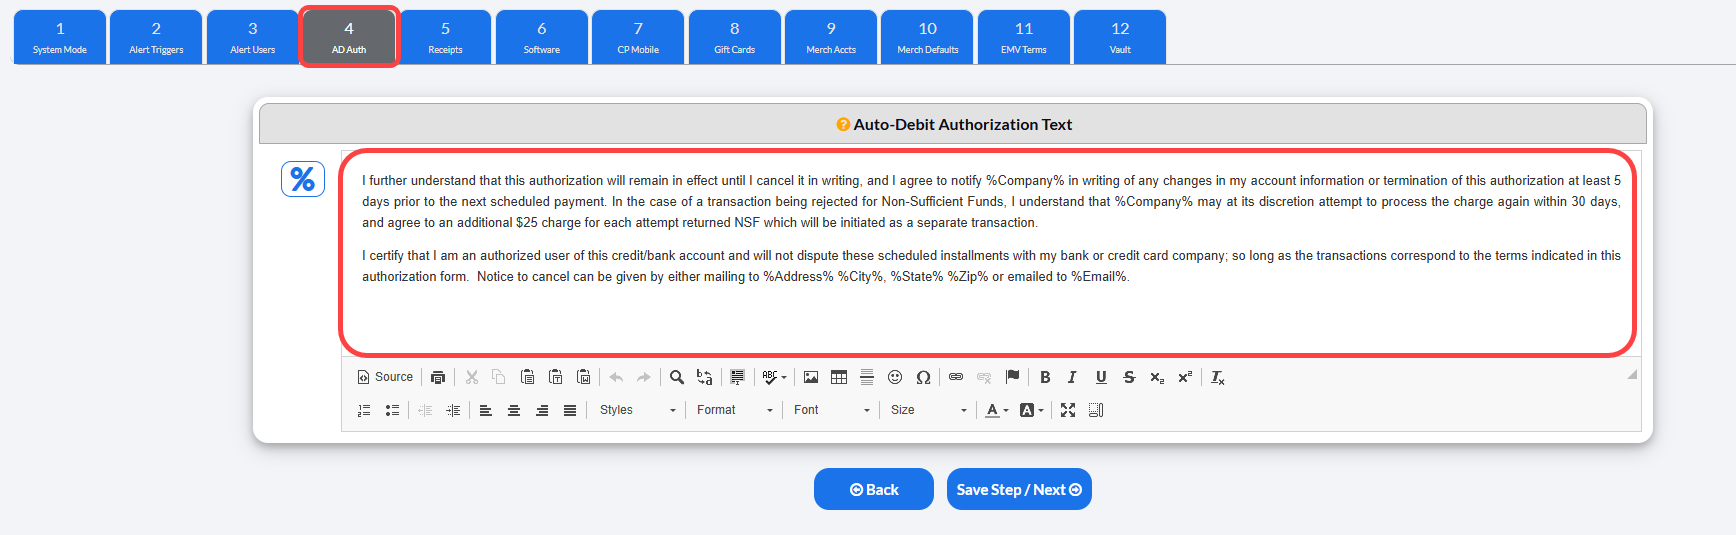This screenshot has height=535, width=1736.
Task: Toggle Source code view
Action: [x=385, y=377]
